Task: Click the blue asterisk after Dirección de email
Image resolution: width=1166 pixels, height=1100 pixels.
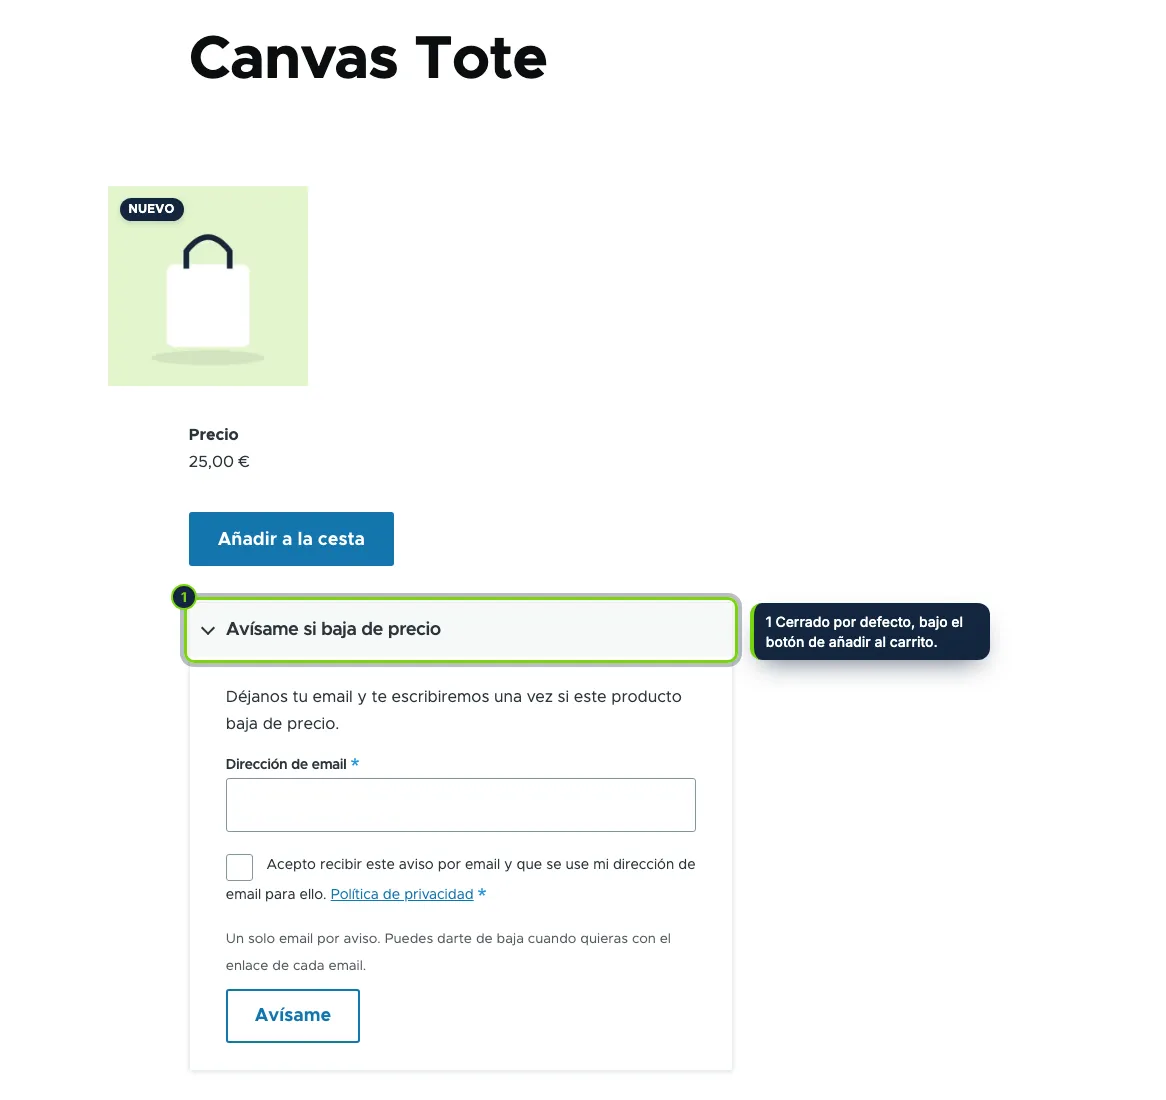Action: 355,763
